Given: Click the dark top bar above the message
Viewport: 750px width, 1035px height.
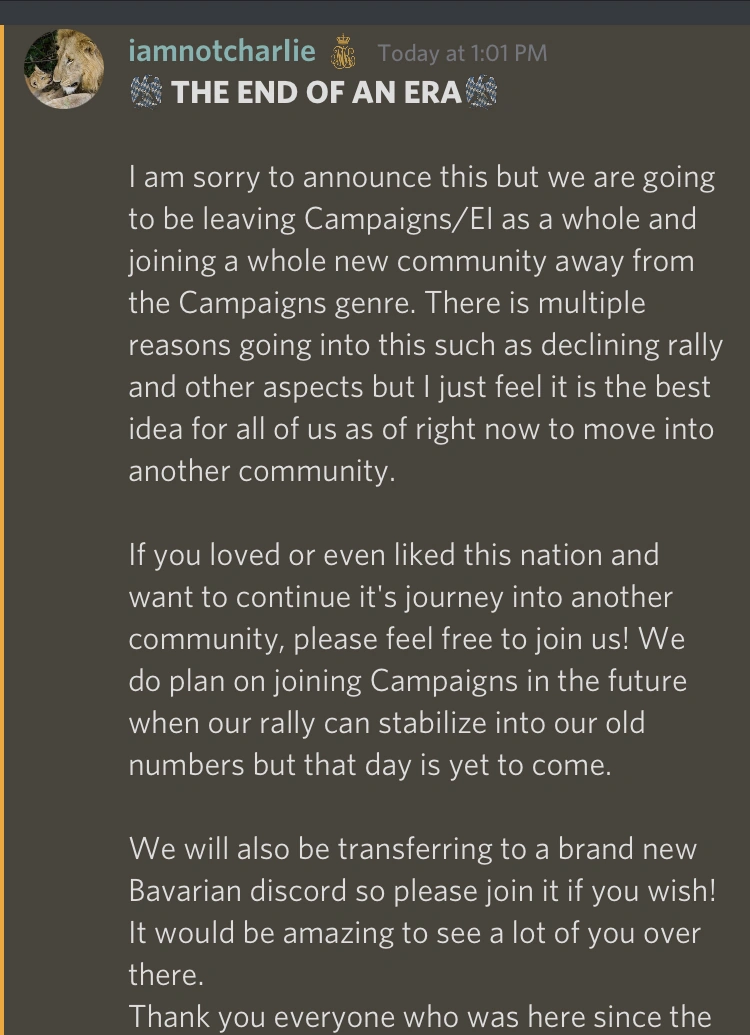Looking at the screenshot, I should coord(375,11).
